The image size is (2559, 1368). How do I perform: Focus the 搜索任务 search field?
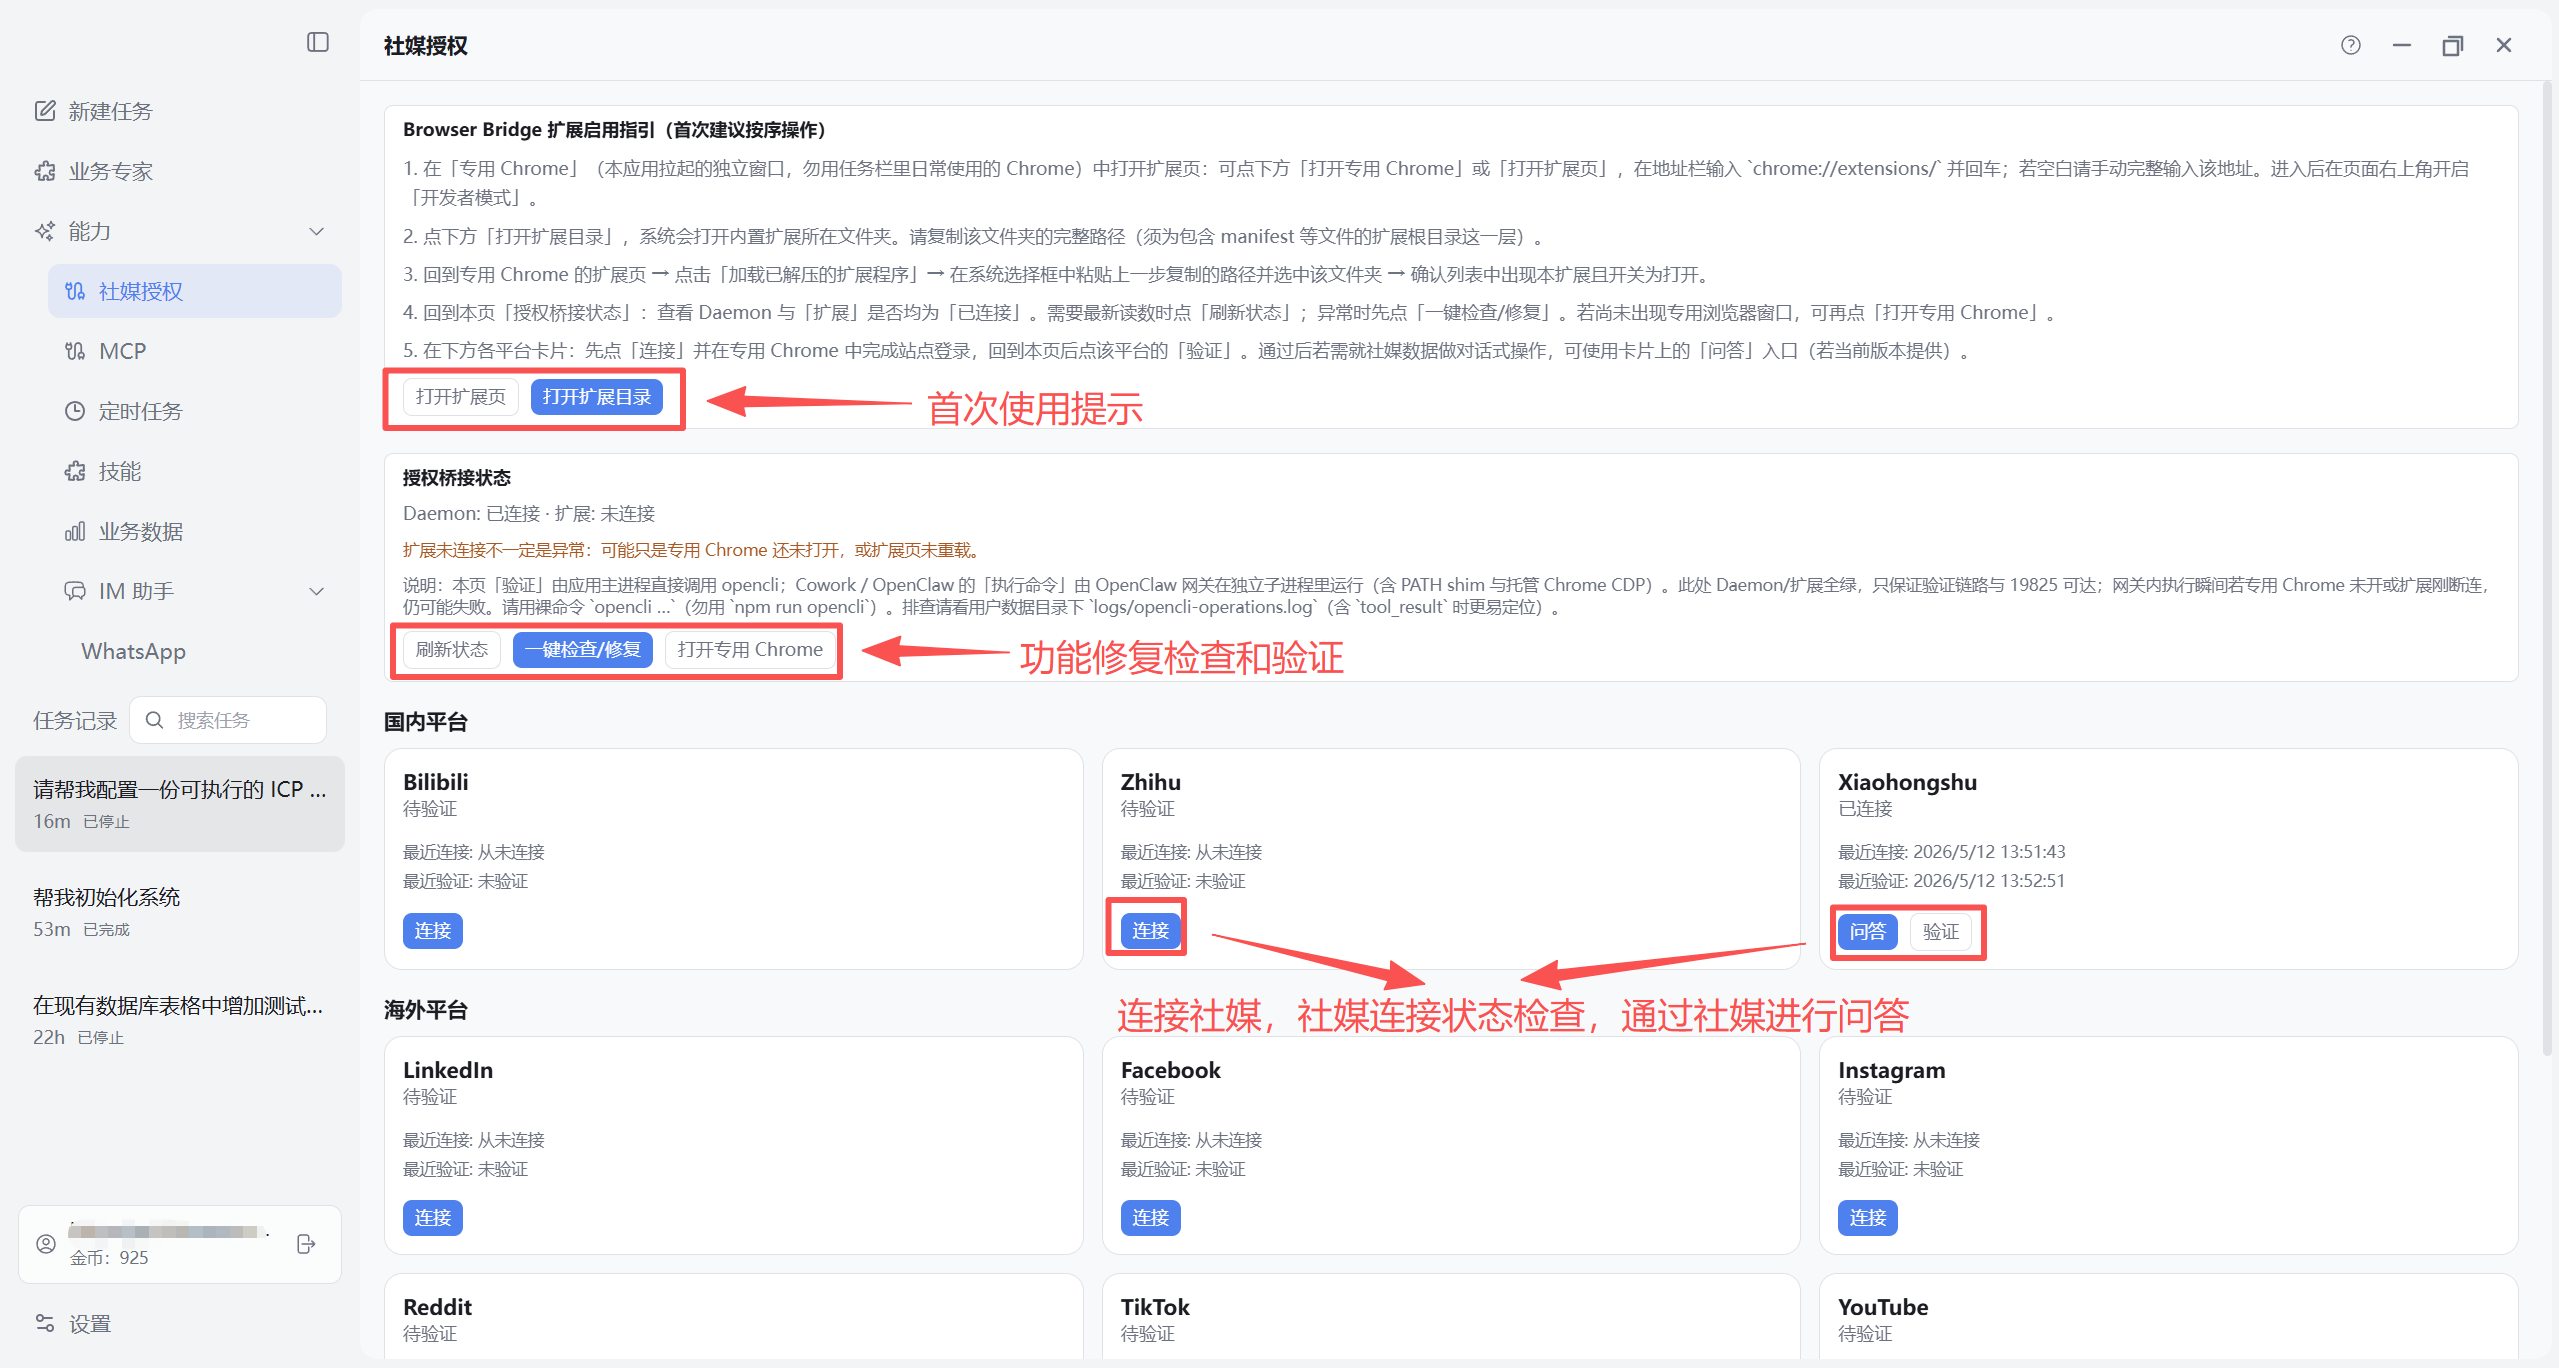(x=228, y=720)
